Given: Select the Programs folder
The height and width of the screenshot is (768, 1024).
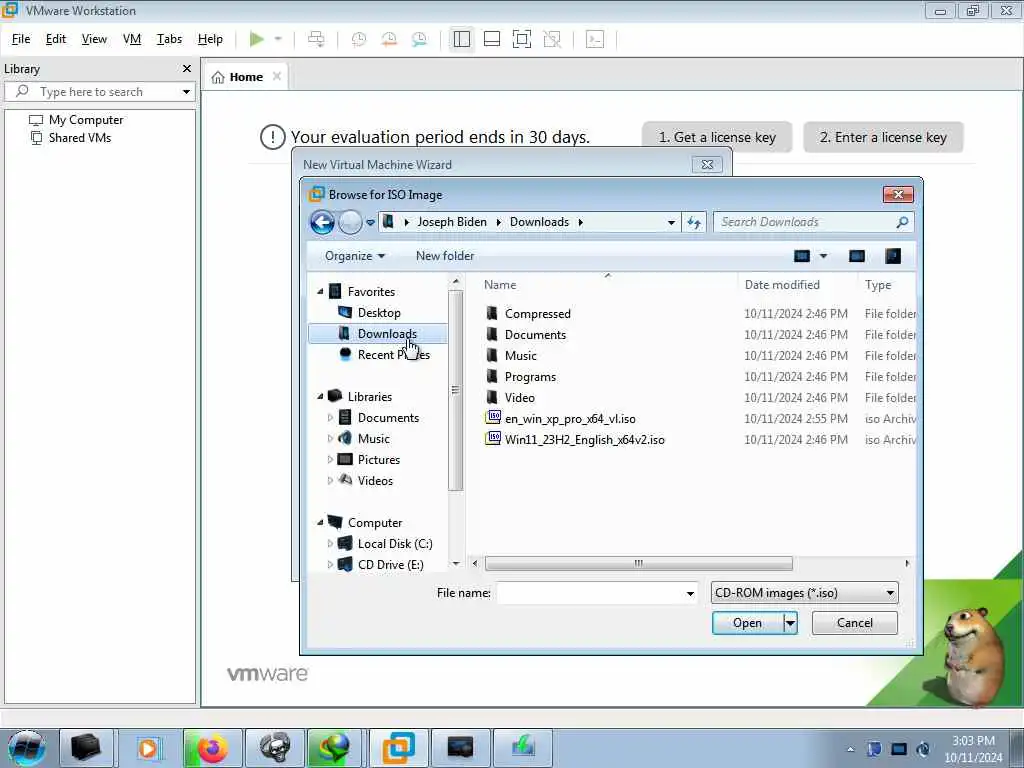Looking at the screenshot, I should (530, 377).
